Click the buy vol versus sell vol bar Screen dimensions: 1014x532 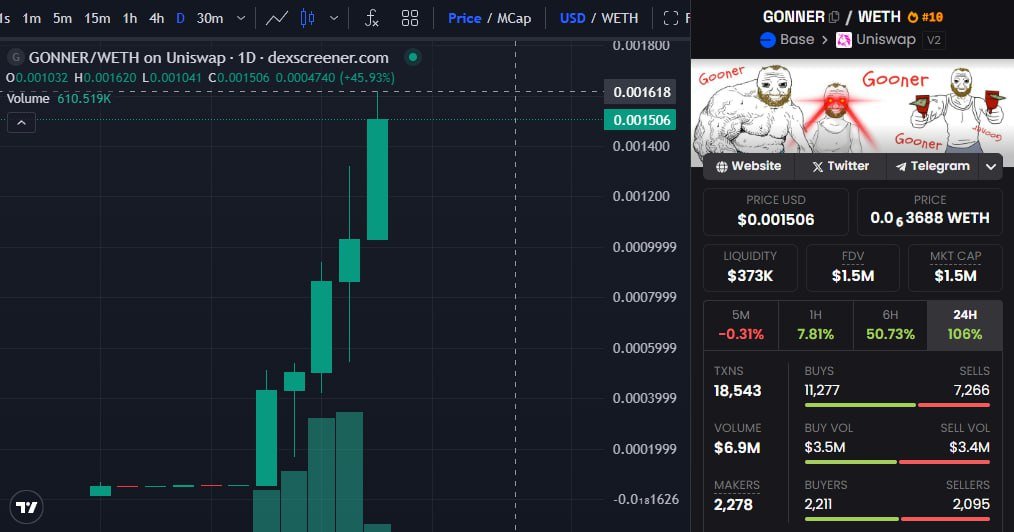(x=897, y=462)
